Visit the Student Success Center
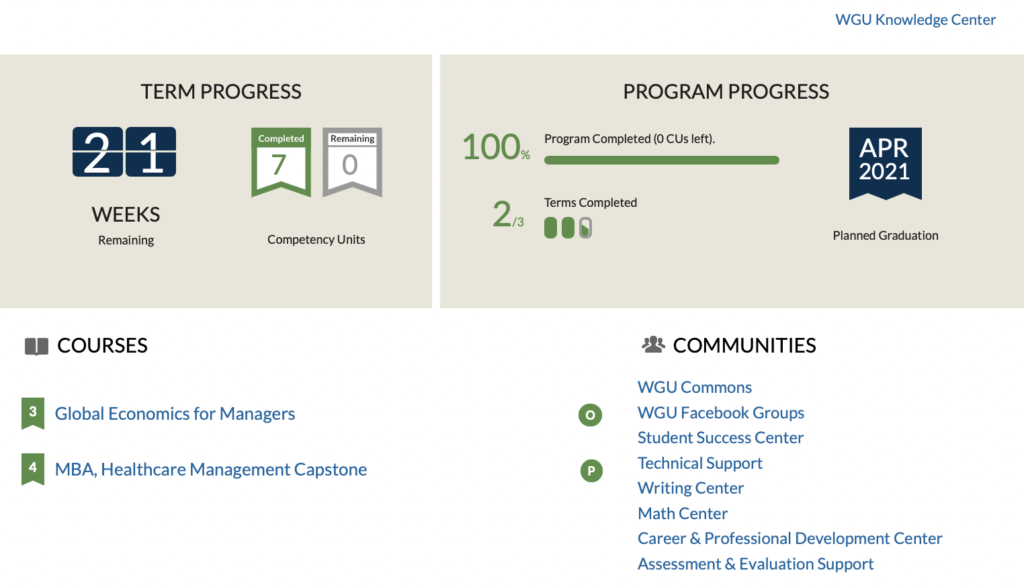This screenshot has width=1024, height=587. (x=721, y=438)
